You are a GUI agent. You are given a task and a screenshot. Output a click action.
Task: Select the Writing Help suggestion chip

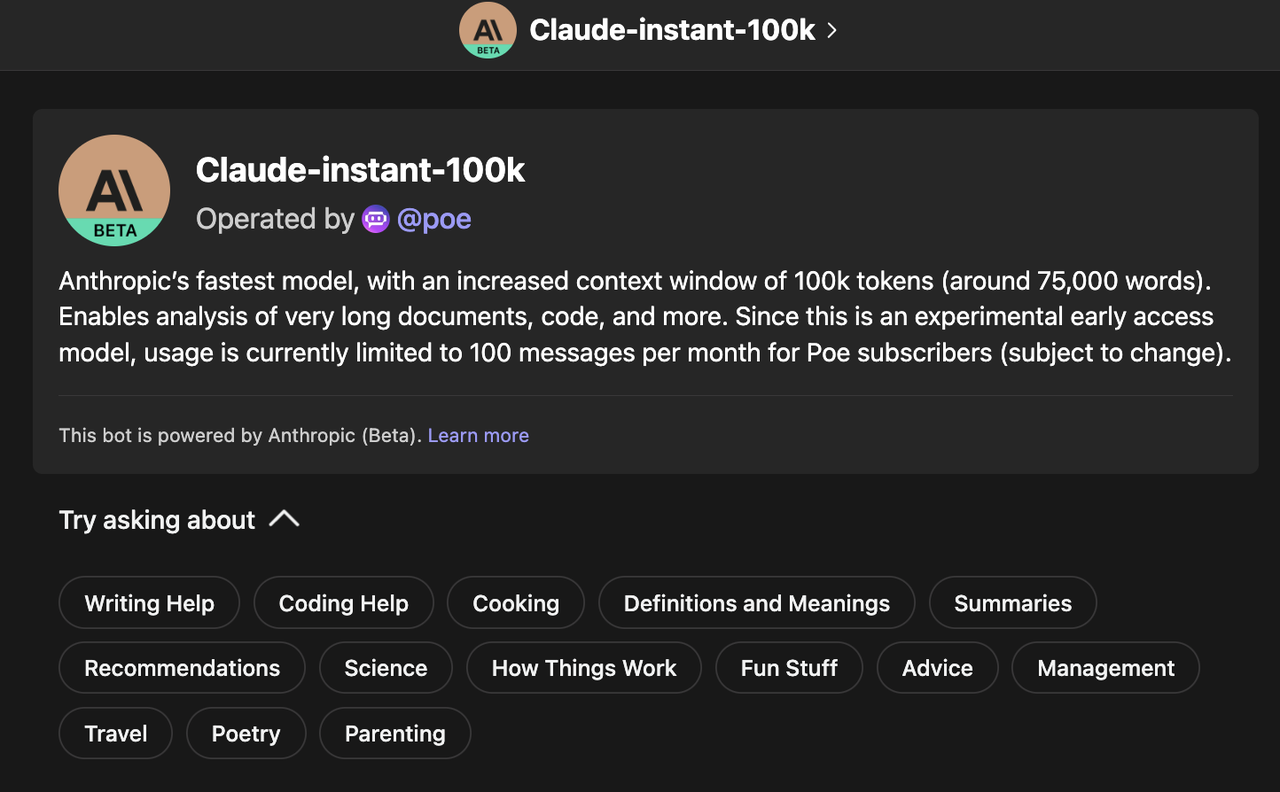tap(149, 603)
